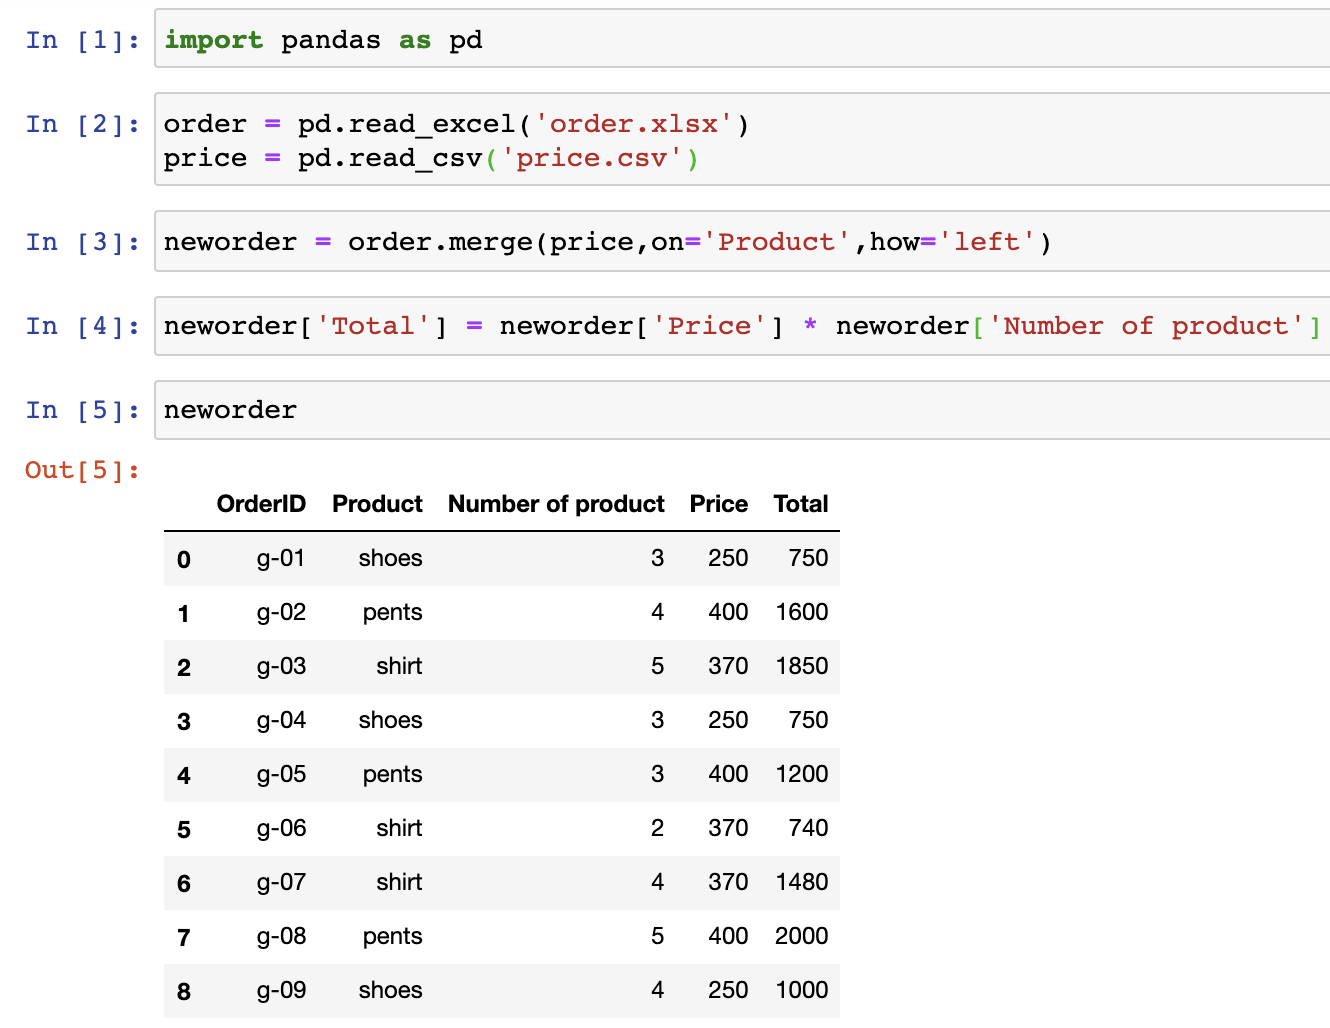The image size is (1330, 1028).
Task: Click the Total column header
Action: (x=801, y=504)
